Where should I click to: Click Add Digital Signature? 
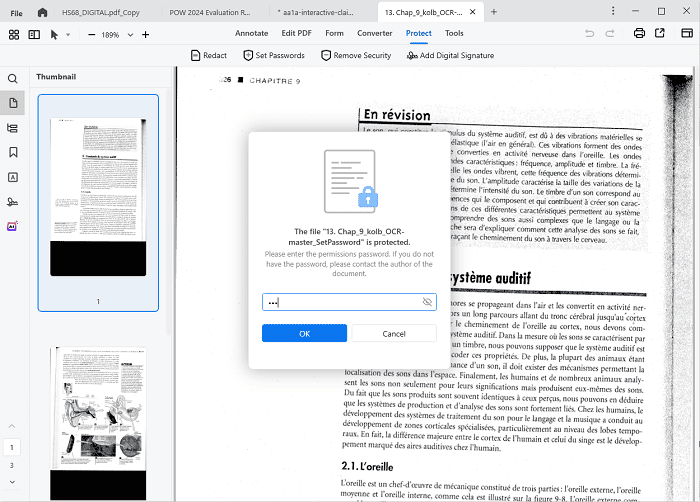coord(450,56)
